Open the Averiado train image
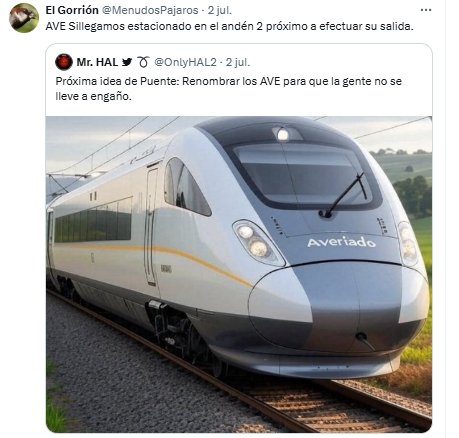 click(x=239, y=274)
